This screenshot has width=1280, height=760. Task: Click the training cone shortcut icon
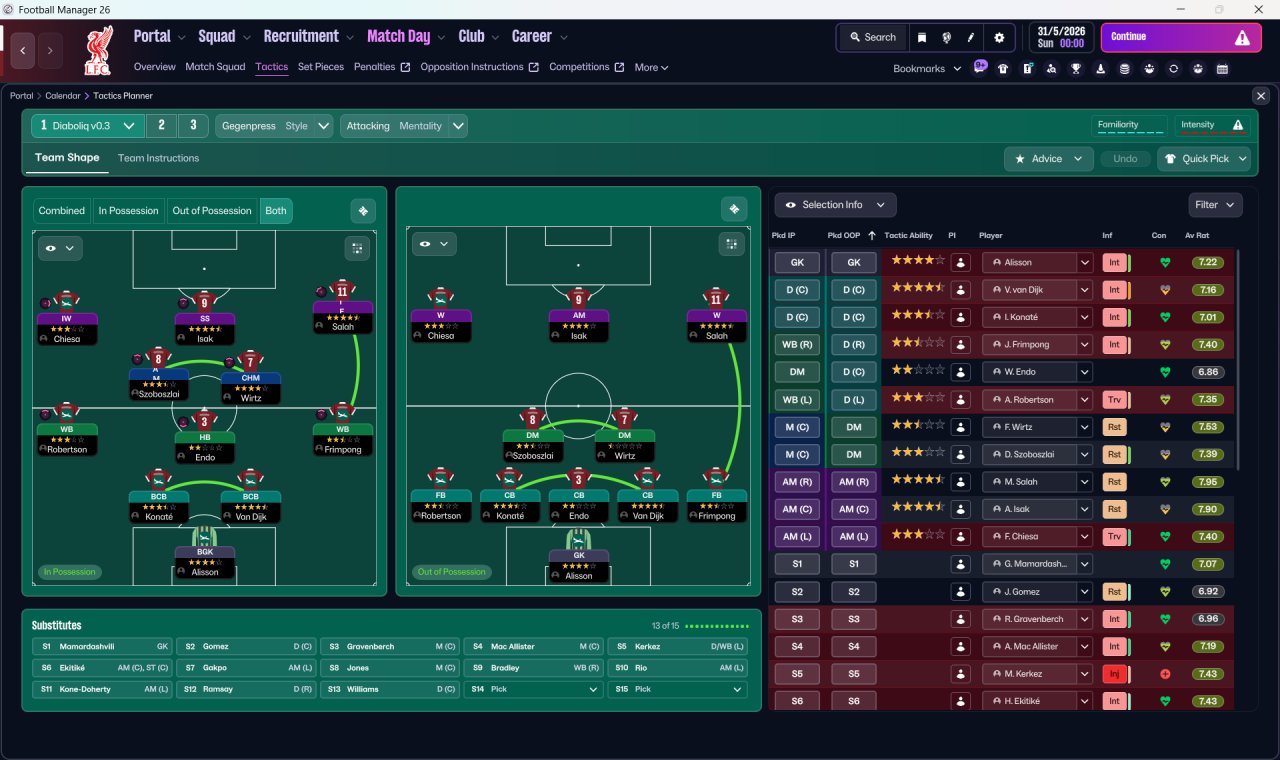point(1101,69)
